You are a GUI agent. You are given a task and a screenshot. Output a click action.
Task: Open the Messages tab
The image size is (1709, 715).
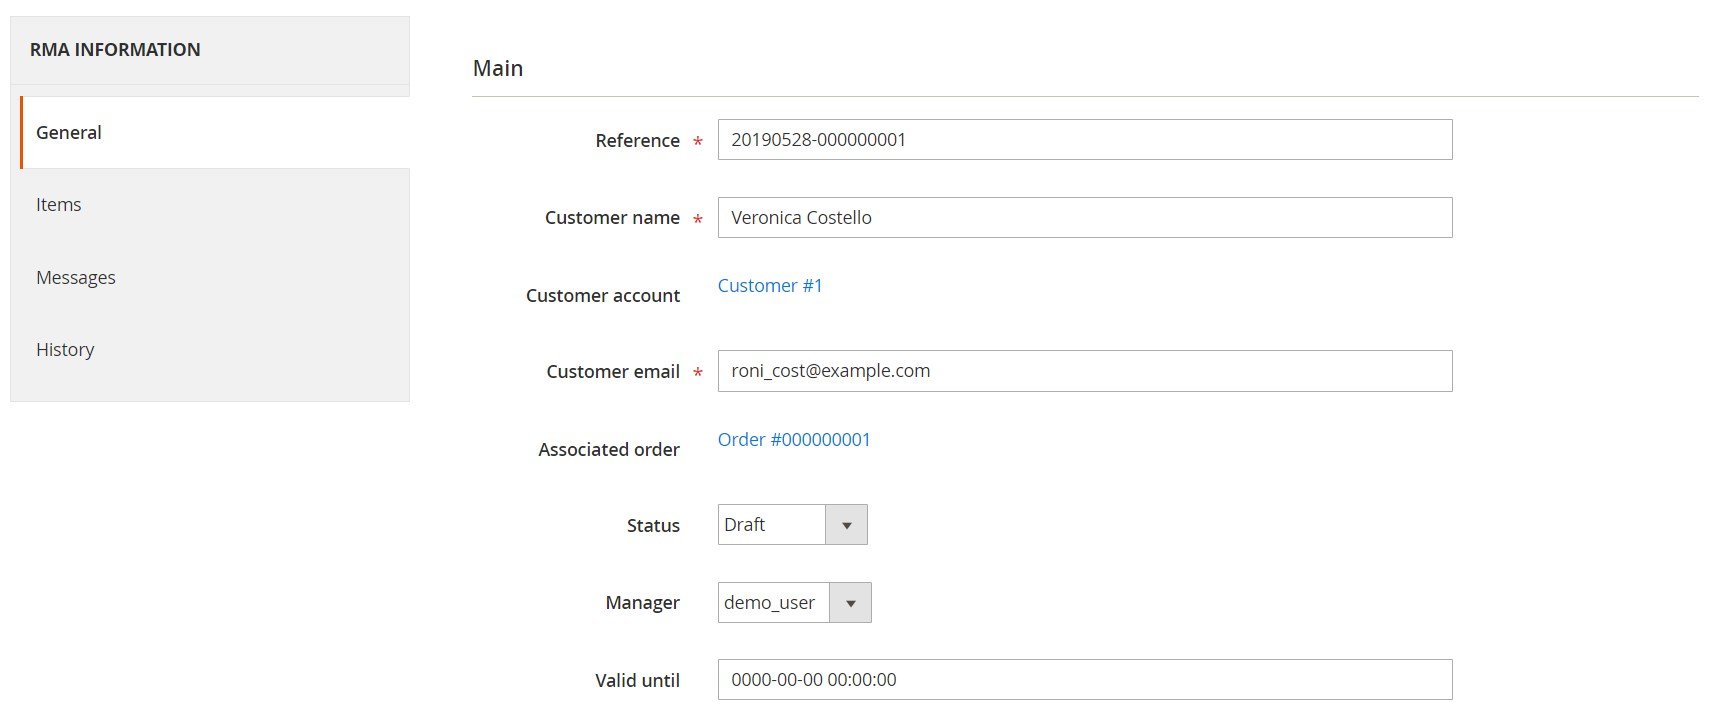coord(215,277)
